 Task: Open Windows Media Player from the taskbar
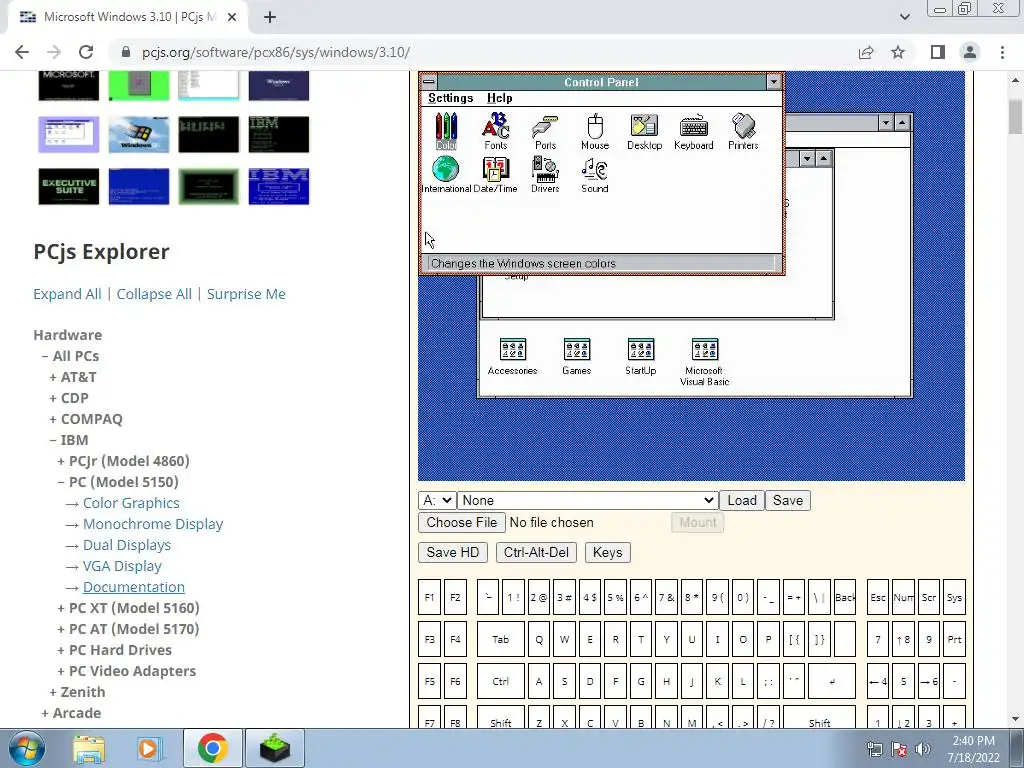tap(150, 748)
